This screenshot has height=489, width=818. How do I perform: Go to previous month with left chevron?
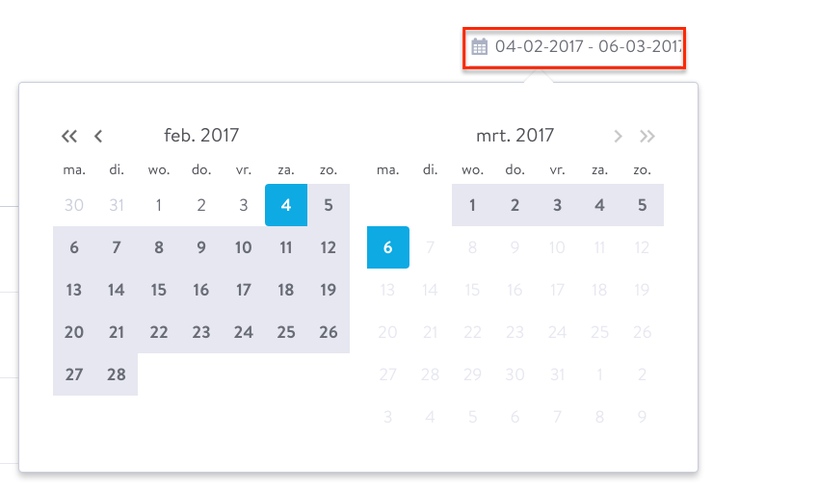98,136
